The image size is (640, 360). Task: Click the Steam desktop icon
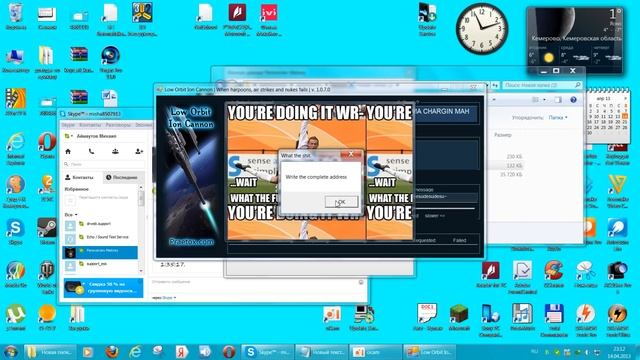pos(47,231)
